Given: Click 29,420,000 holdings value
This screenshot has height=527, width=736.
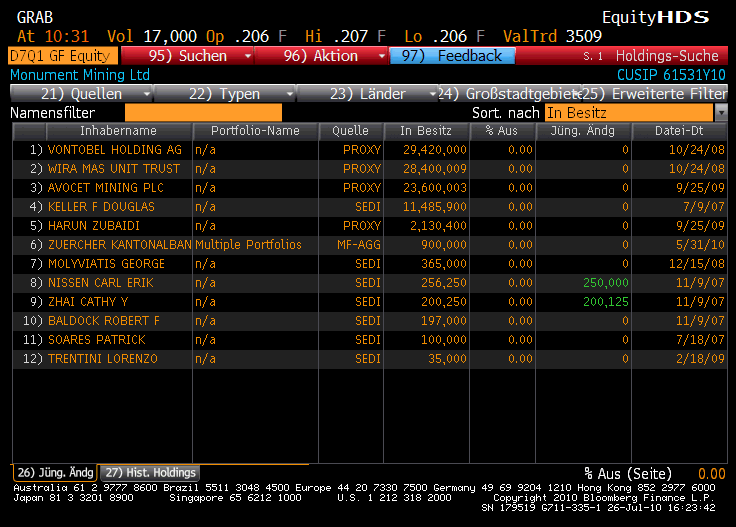Looking at the screenshot, I should 435,150.
